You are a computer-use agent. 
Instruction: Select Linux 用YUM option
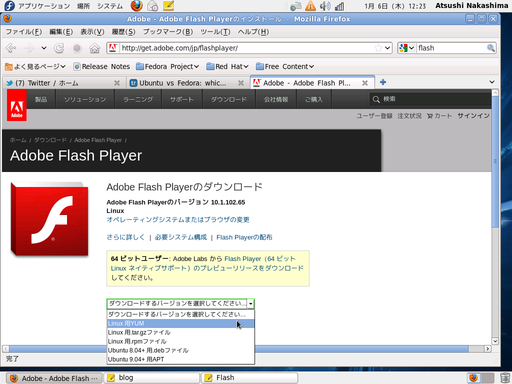tap(180, 323)
